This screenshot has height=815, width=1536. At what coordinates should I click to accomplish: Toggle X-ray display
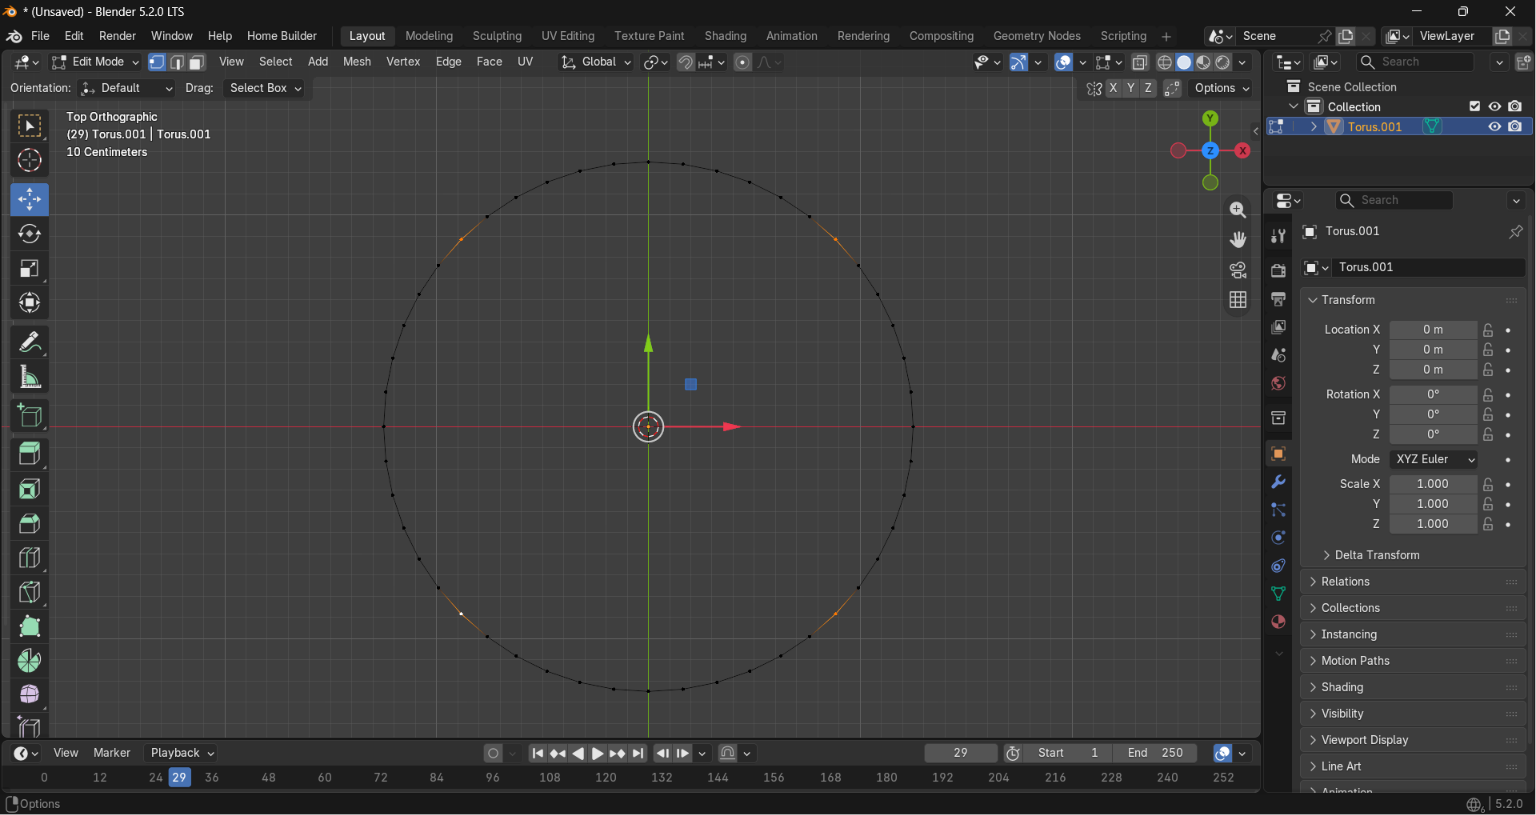coord(1140,62)
